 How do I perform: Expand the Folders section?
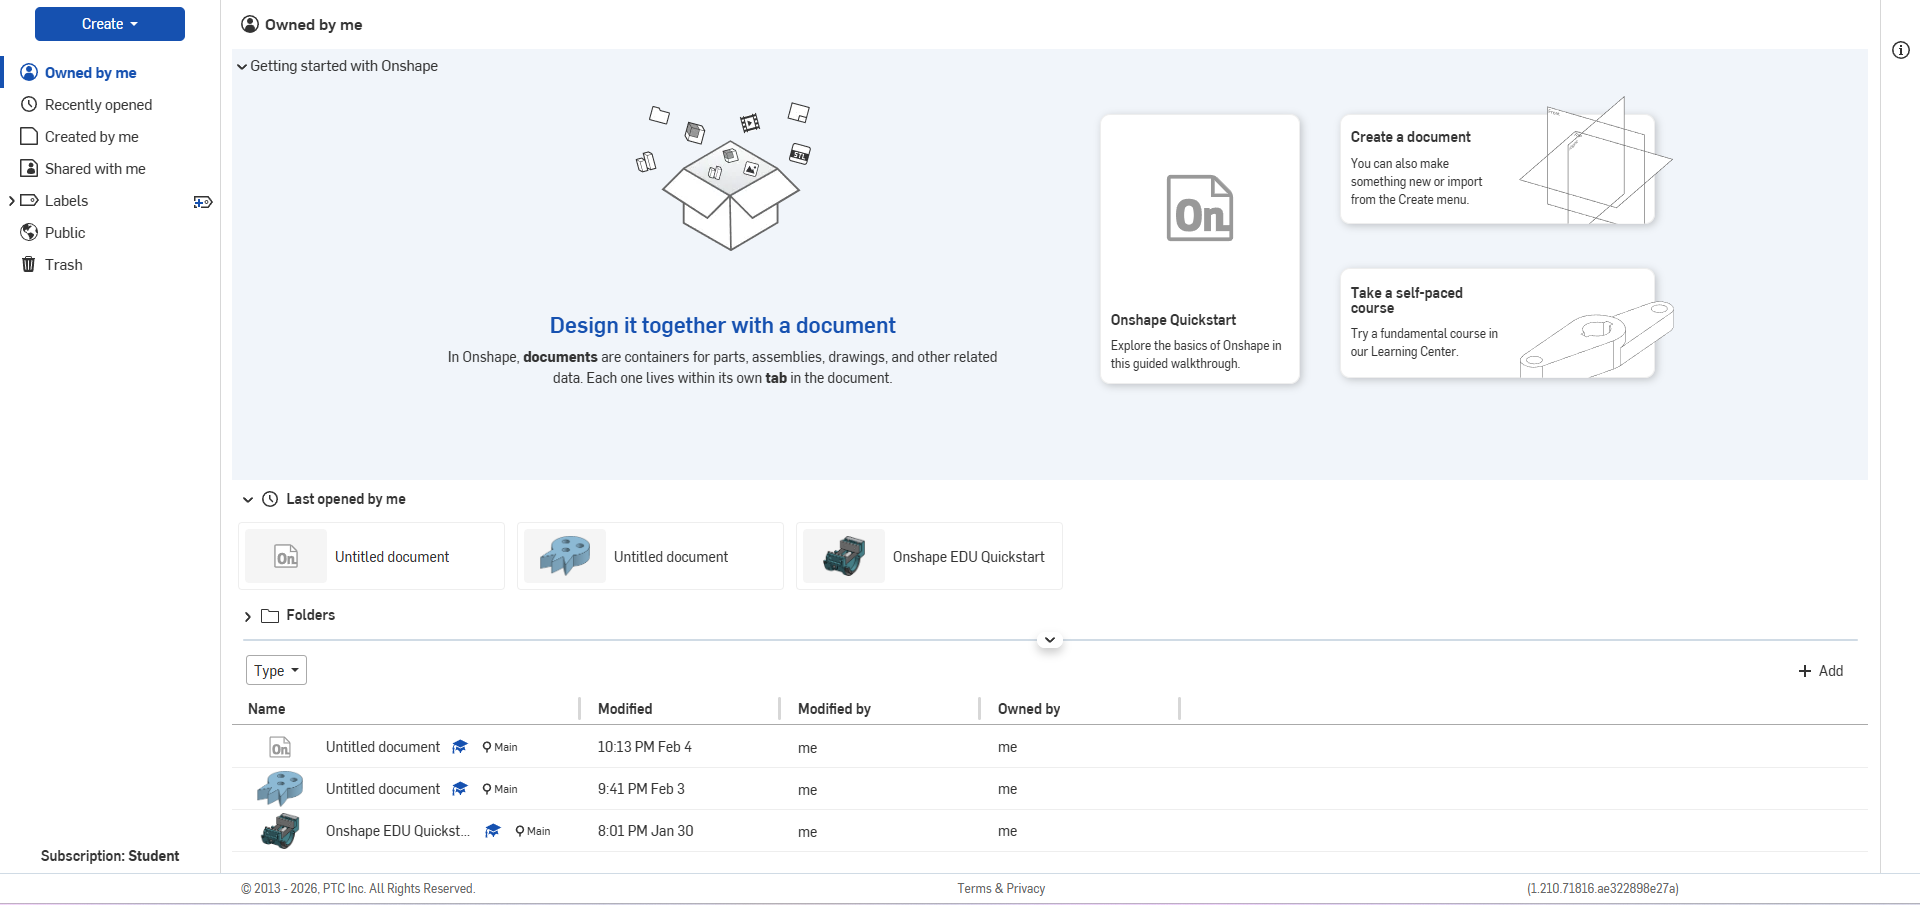pos(248,616)
